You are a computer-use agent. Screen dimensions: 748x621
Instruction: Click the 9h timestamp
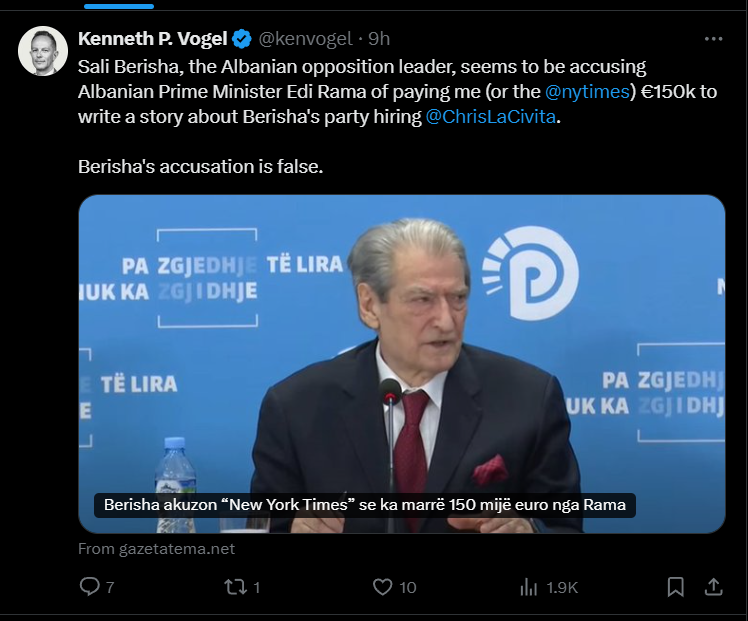[379, 39]
